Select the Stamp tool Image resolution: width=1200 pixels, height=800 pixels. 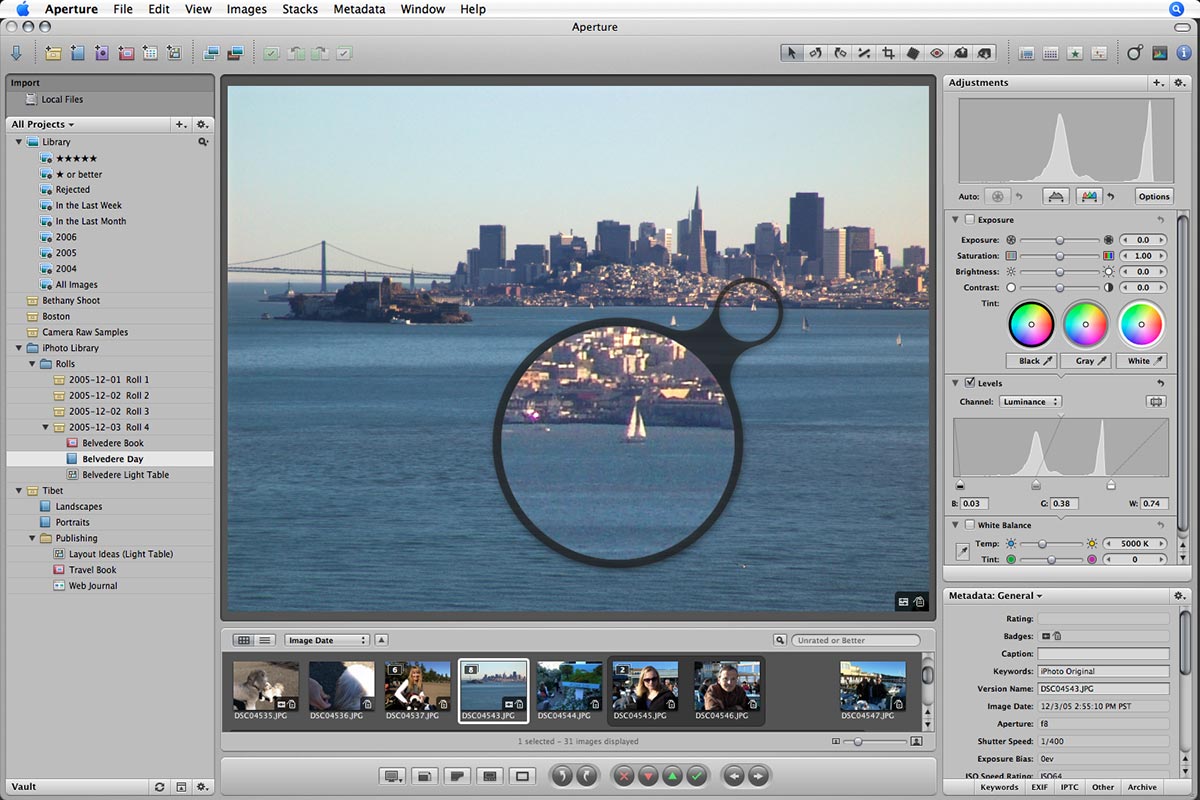click(x=985, y=53)
